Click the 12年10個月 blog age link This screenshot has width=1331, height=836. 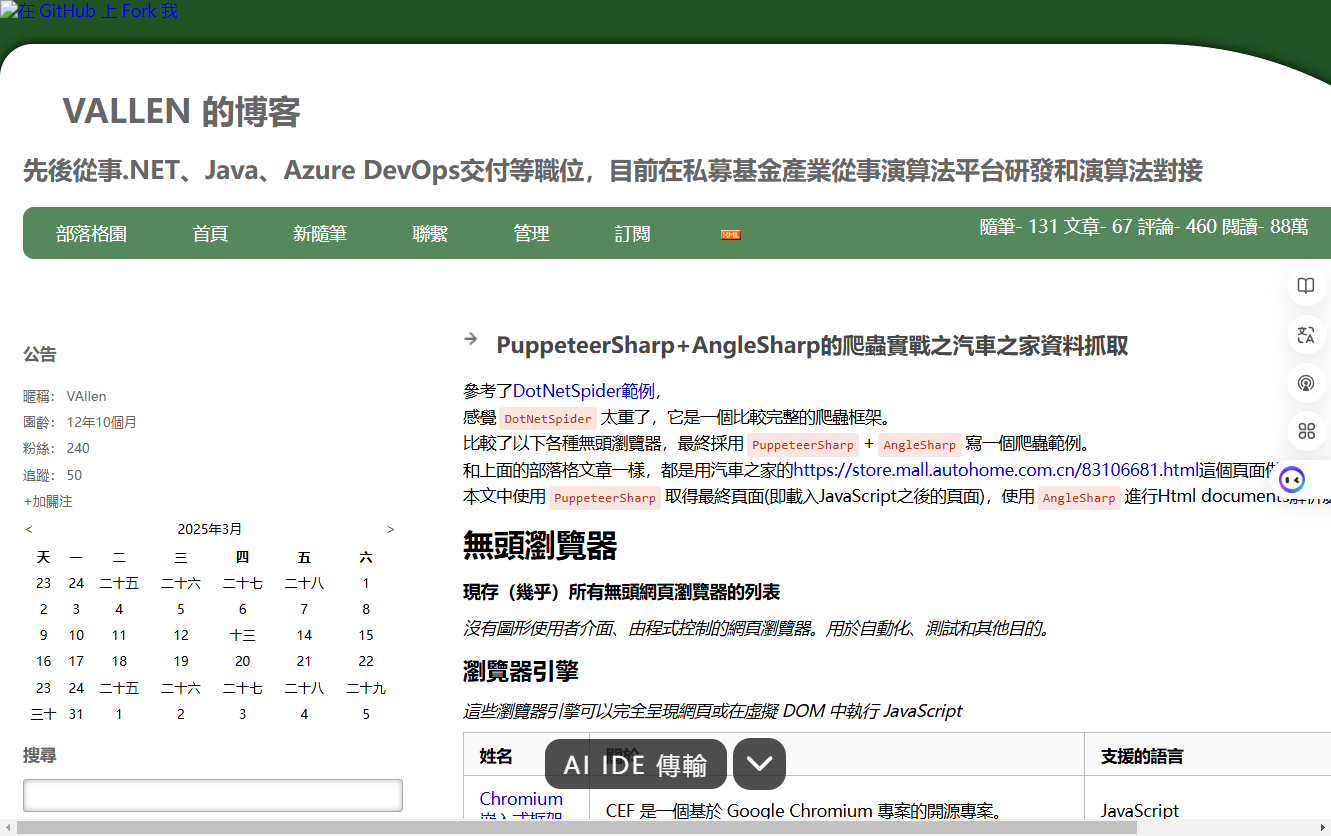(x=101, y=422)
